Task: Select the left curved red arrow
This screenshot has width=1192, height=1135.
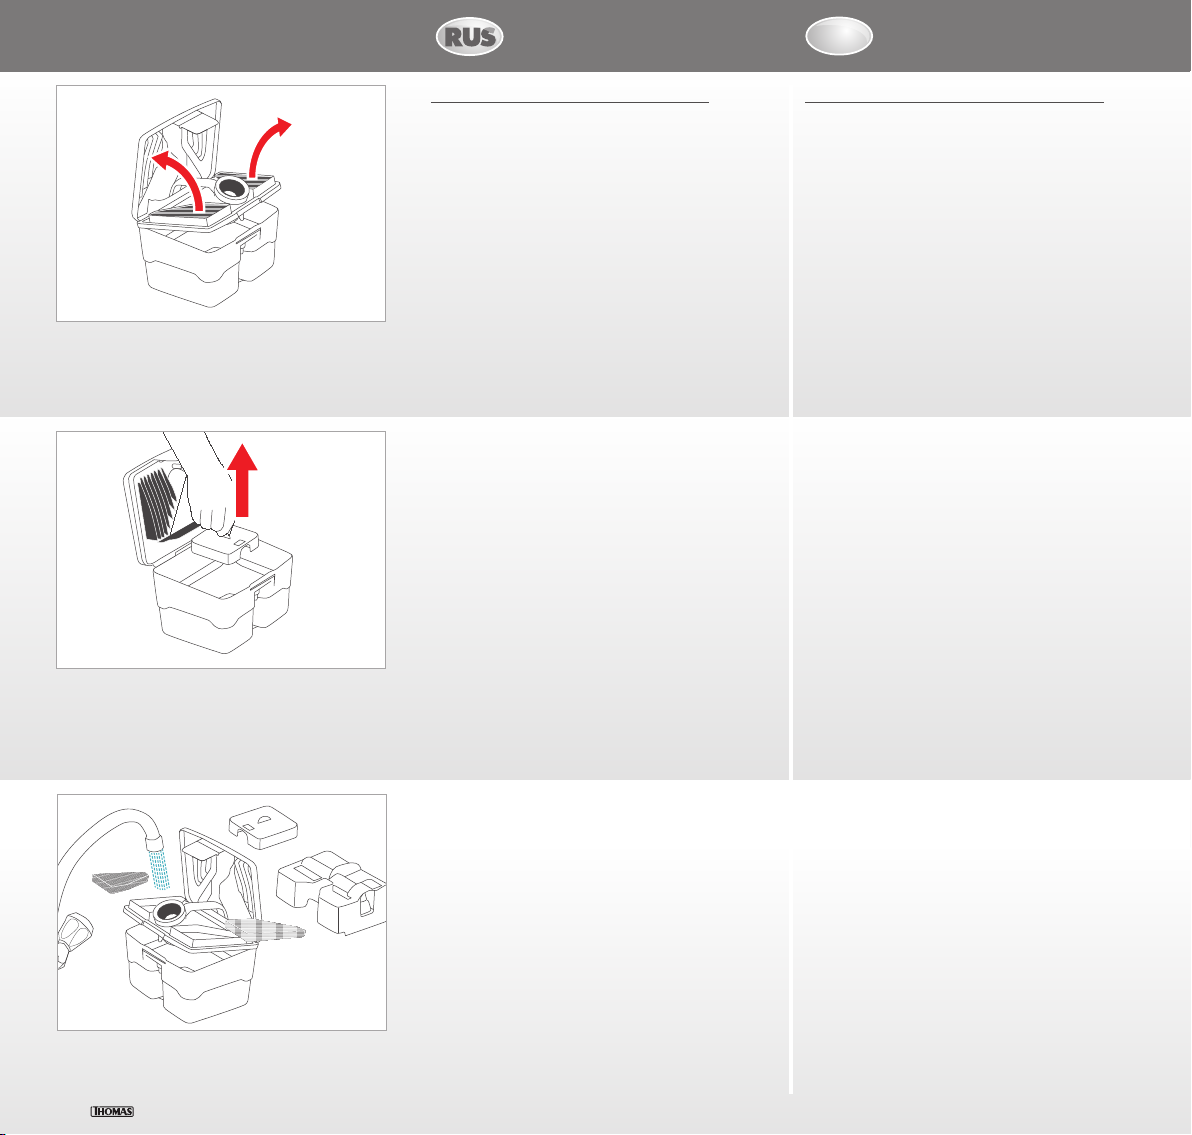Action: [179, 179]
